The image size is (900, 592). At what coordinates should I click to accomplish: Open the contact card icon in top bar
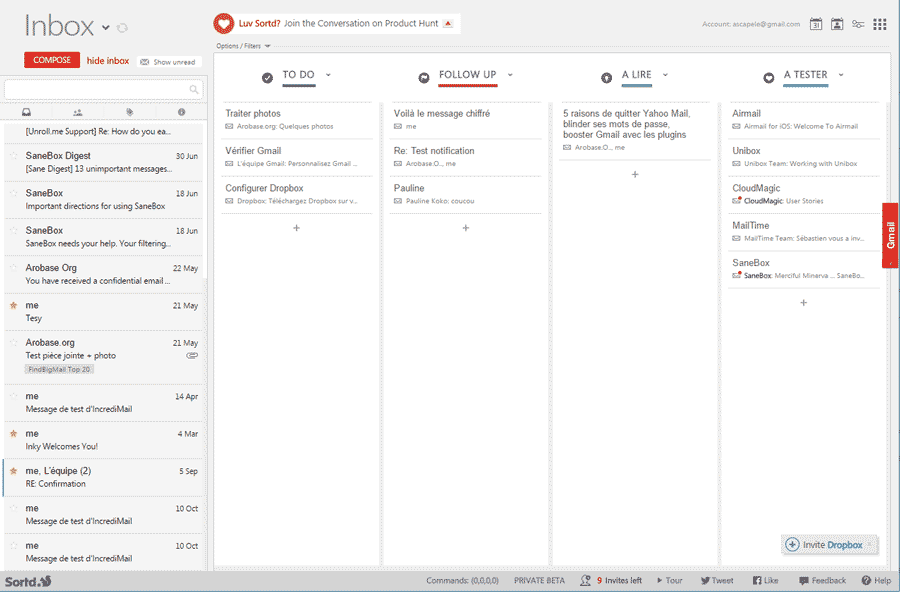click(837, 24)
